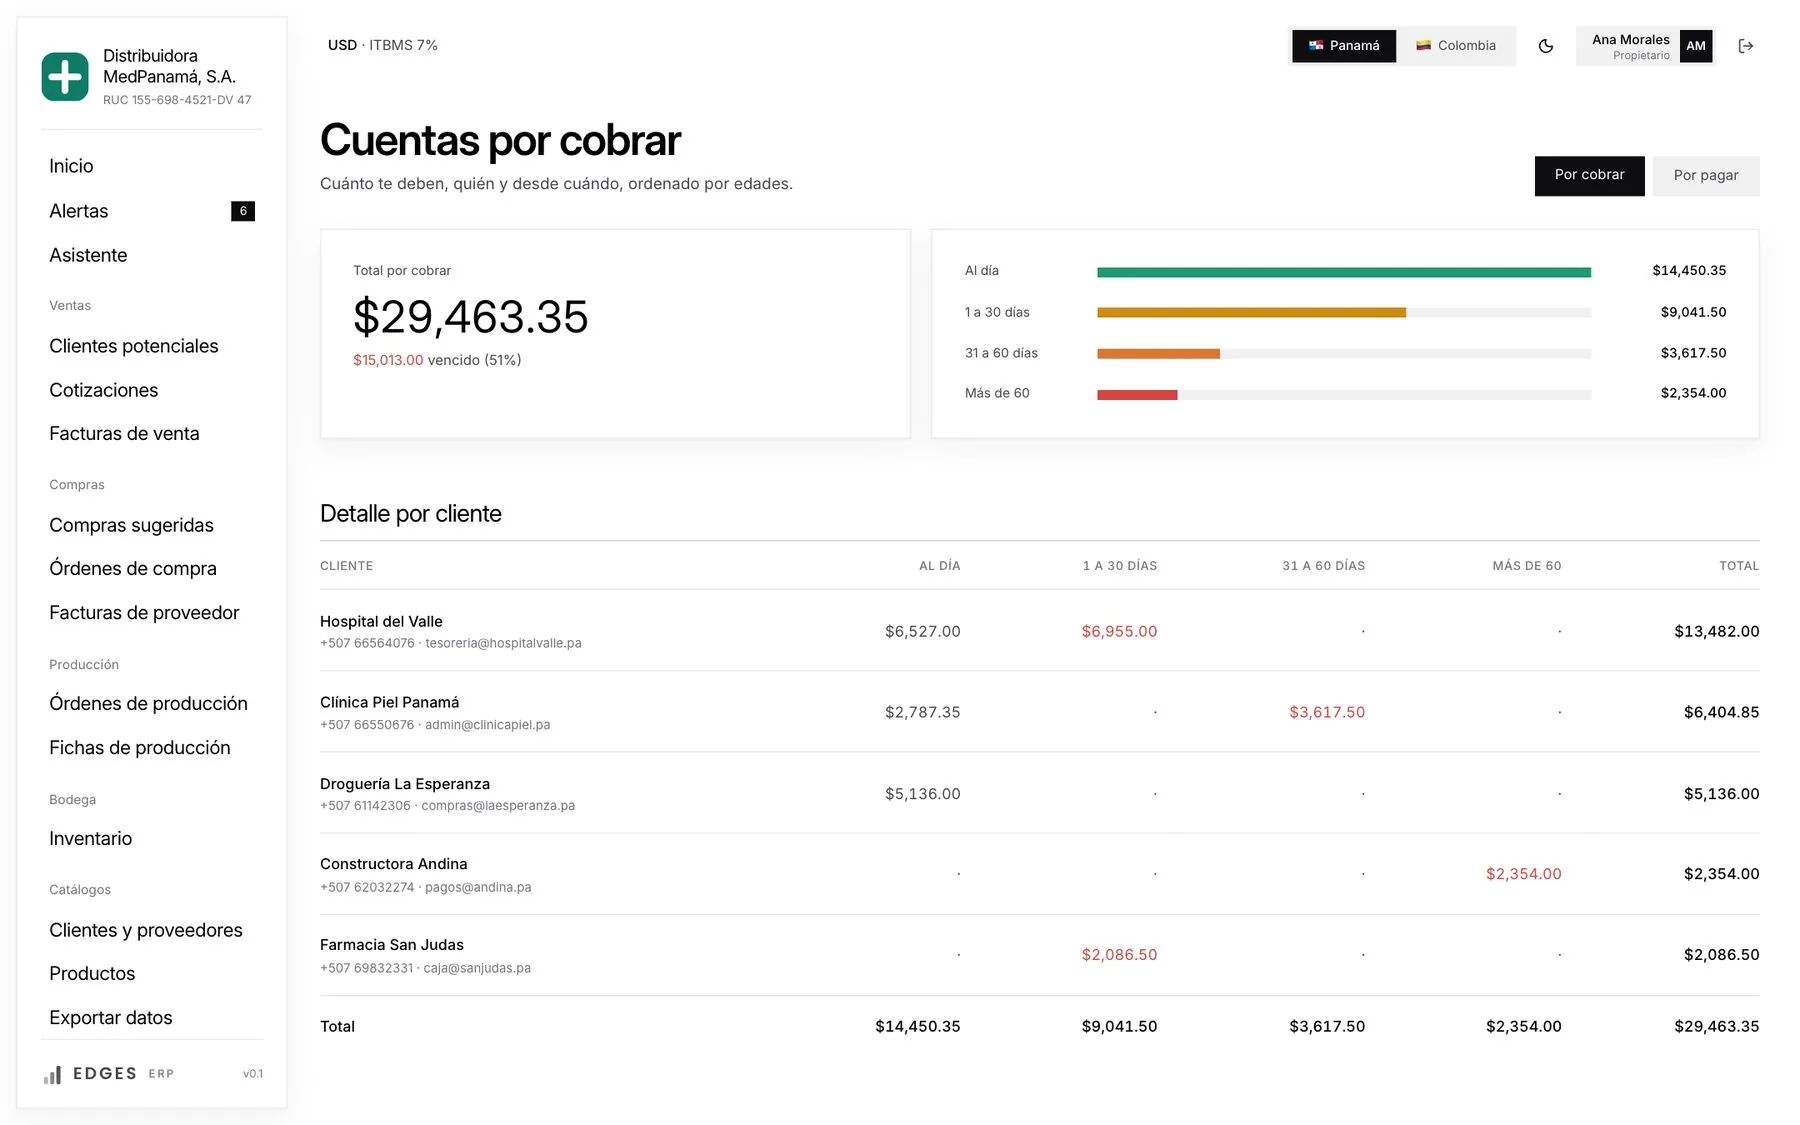This screenshot has height=1125, width=1800.
Task: Click Hospital del Valle total $13,482.00
Action: pos(1716,631)
